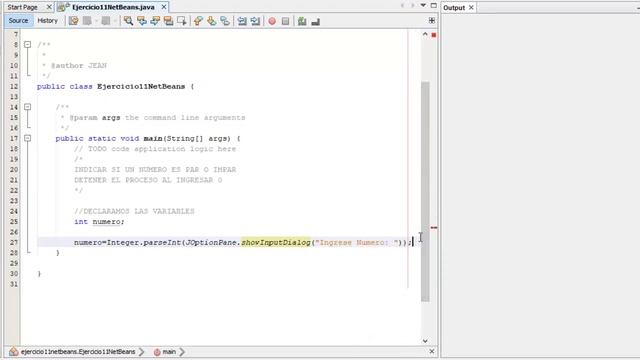Show opened documents list dropdown
The image size is (640, 360).
[x=423, y=5]
